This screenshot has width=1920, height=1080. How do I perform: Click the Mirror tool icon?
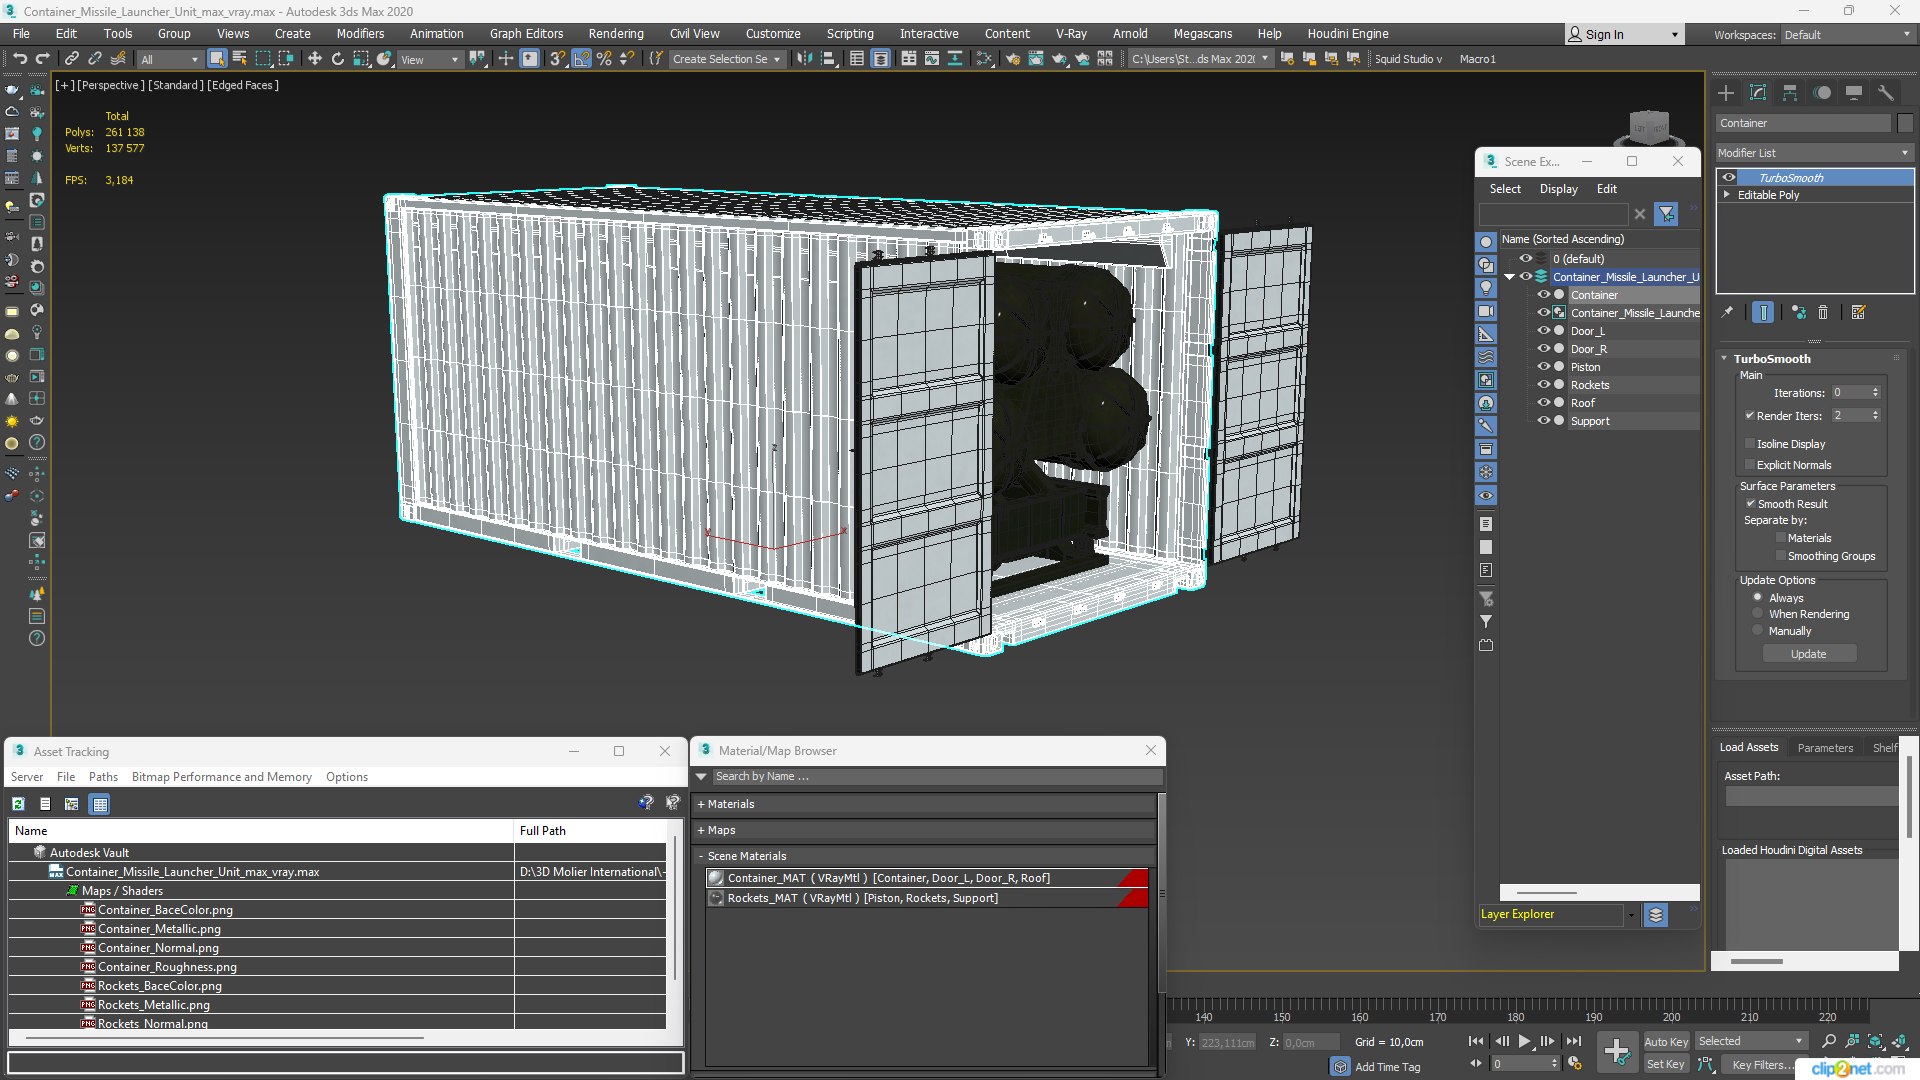(804, 59)
